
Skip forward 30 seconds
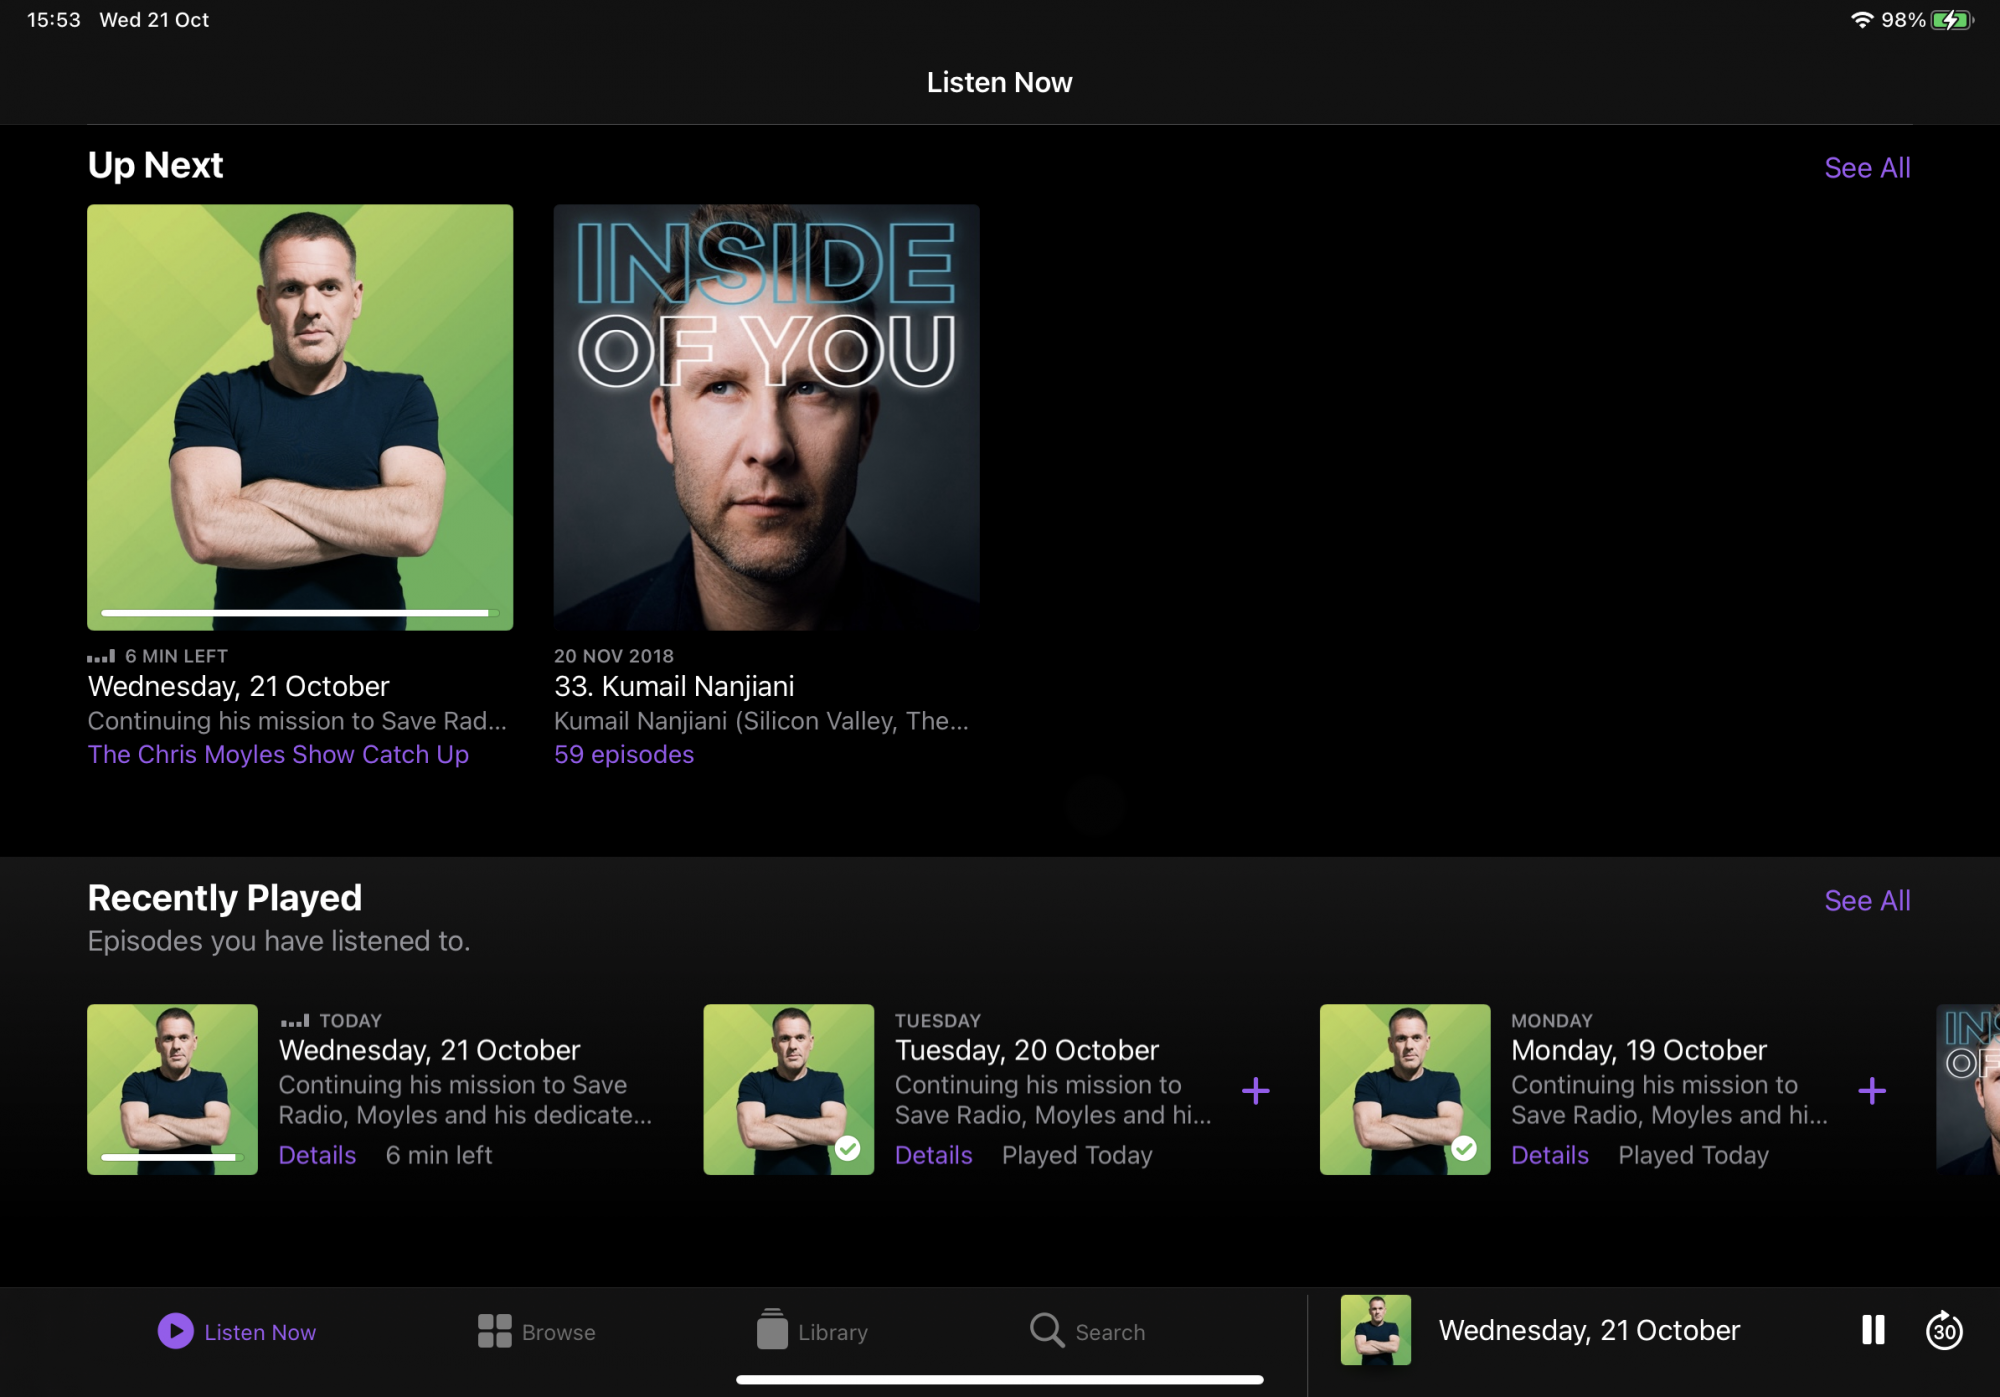coord(1944,1330)
